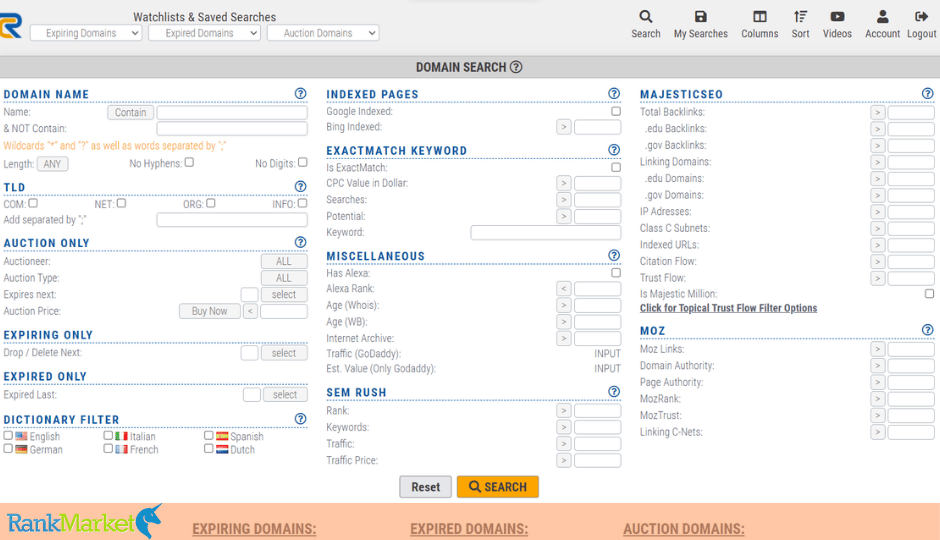
Task: Open help icon for Dictionary Filter section
Action: pyautogui.click(x=300, y=419)
